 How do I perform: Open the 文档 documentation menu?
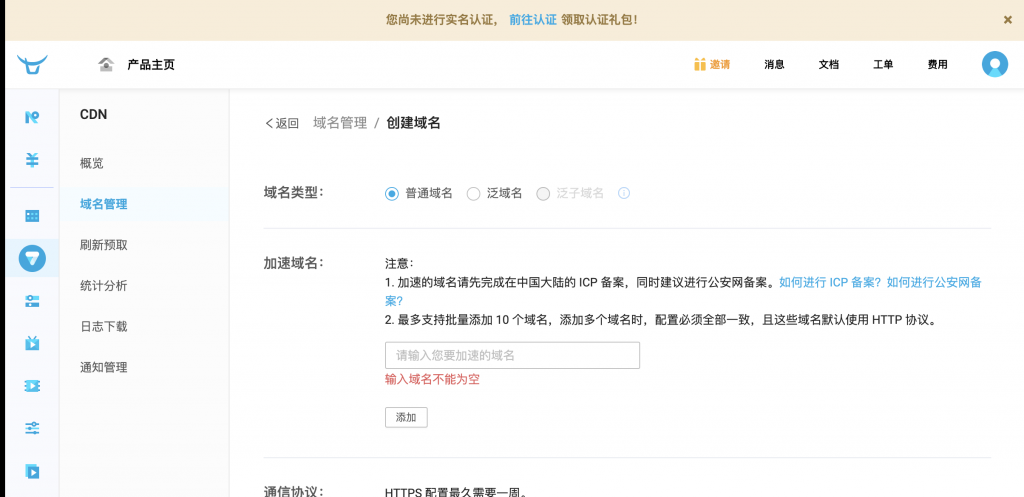click(x=829, y=65)
